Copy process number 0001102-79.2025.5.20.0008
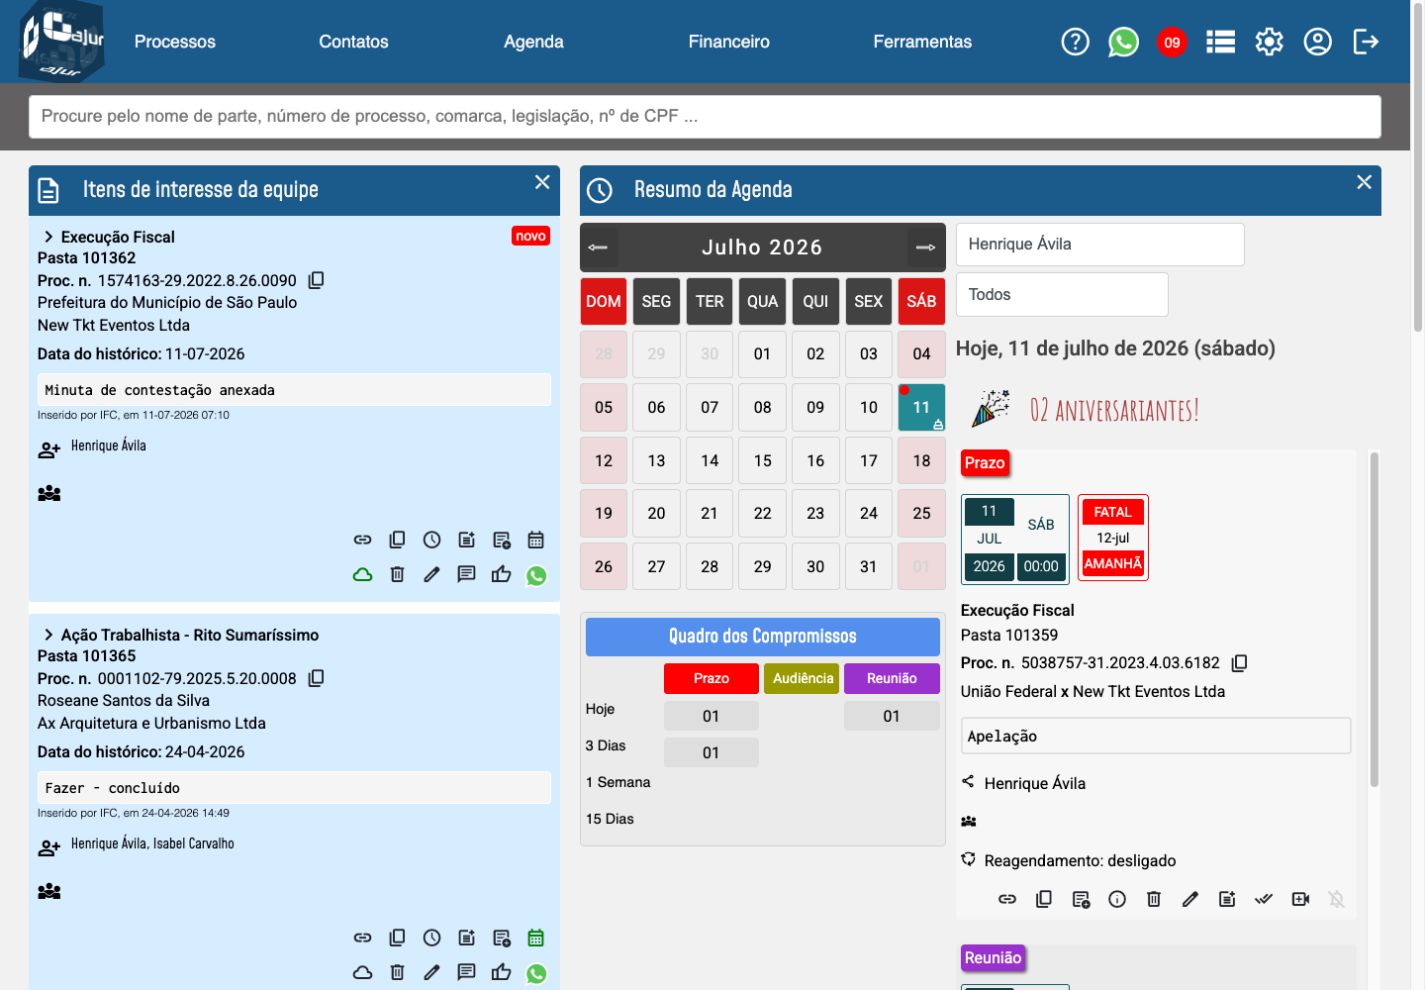 pos(316,678)
